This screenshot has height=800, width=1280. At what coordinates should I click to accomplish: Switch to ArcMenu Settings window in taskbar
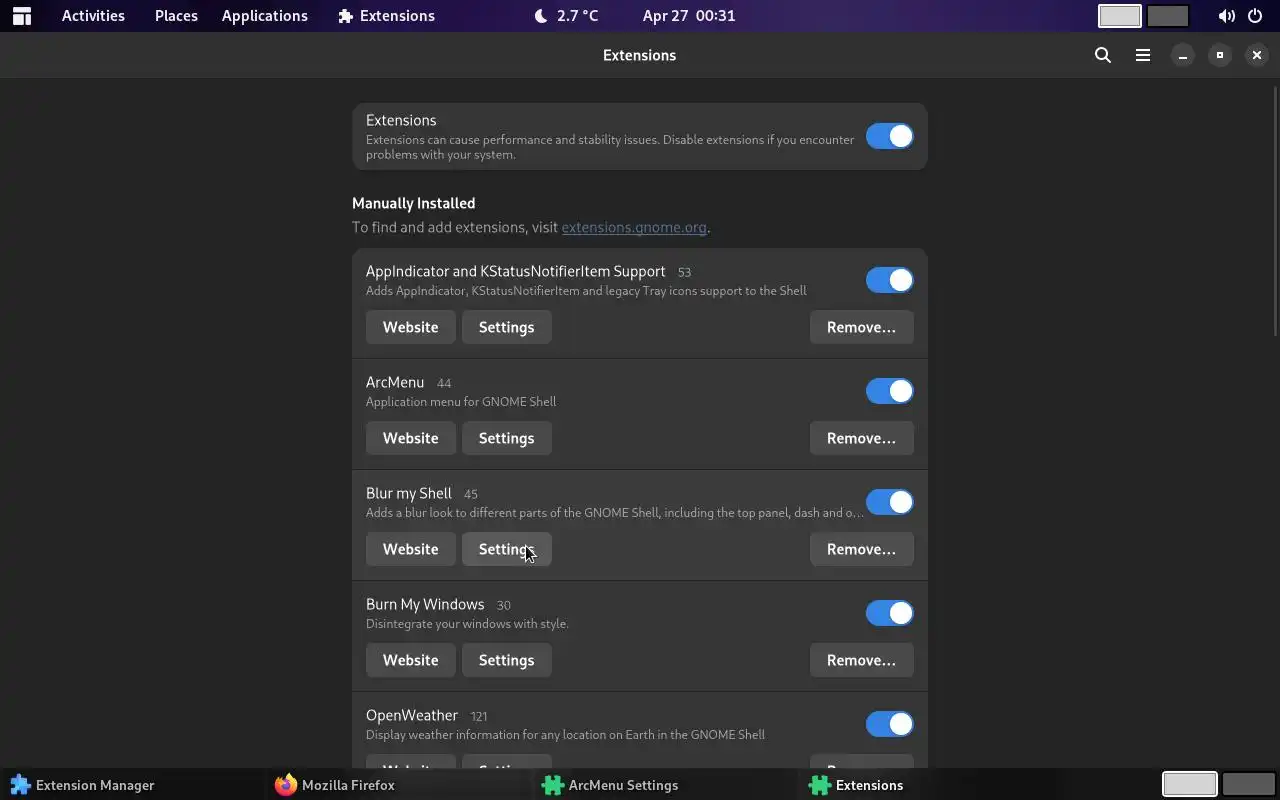610,785
